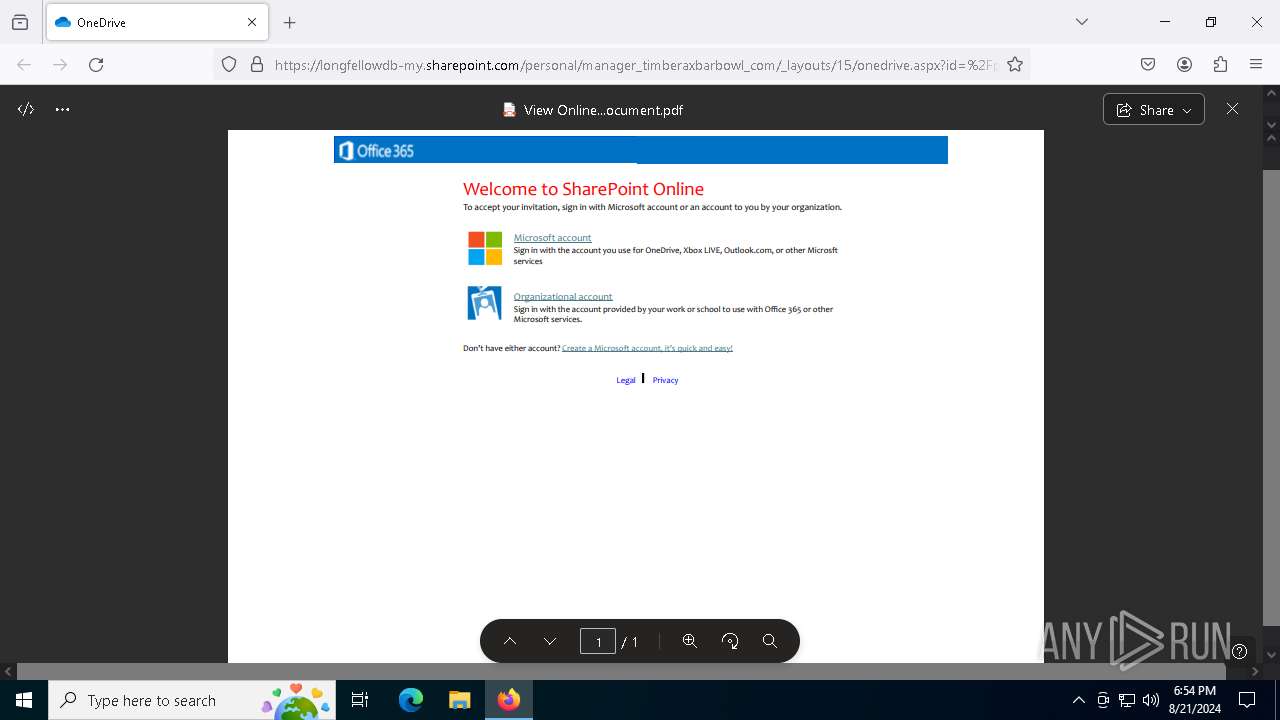The height and width of the screenshot is (720, 1280).
Task: Open the Organizational account link
Action: tap(563, 296)
